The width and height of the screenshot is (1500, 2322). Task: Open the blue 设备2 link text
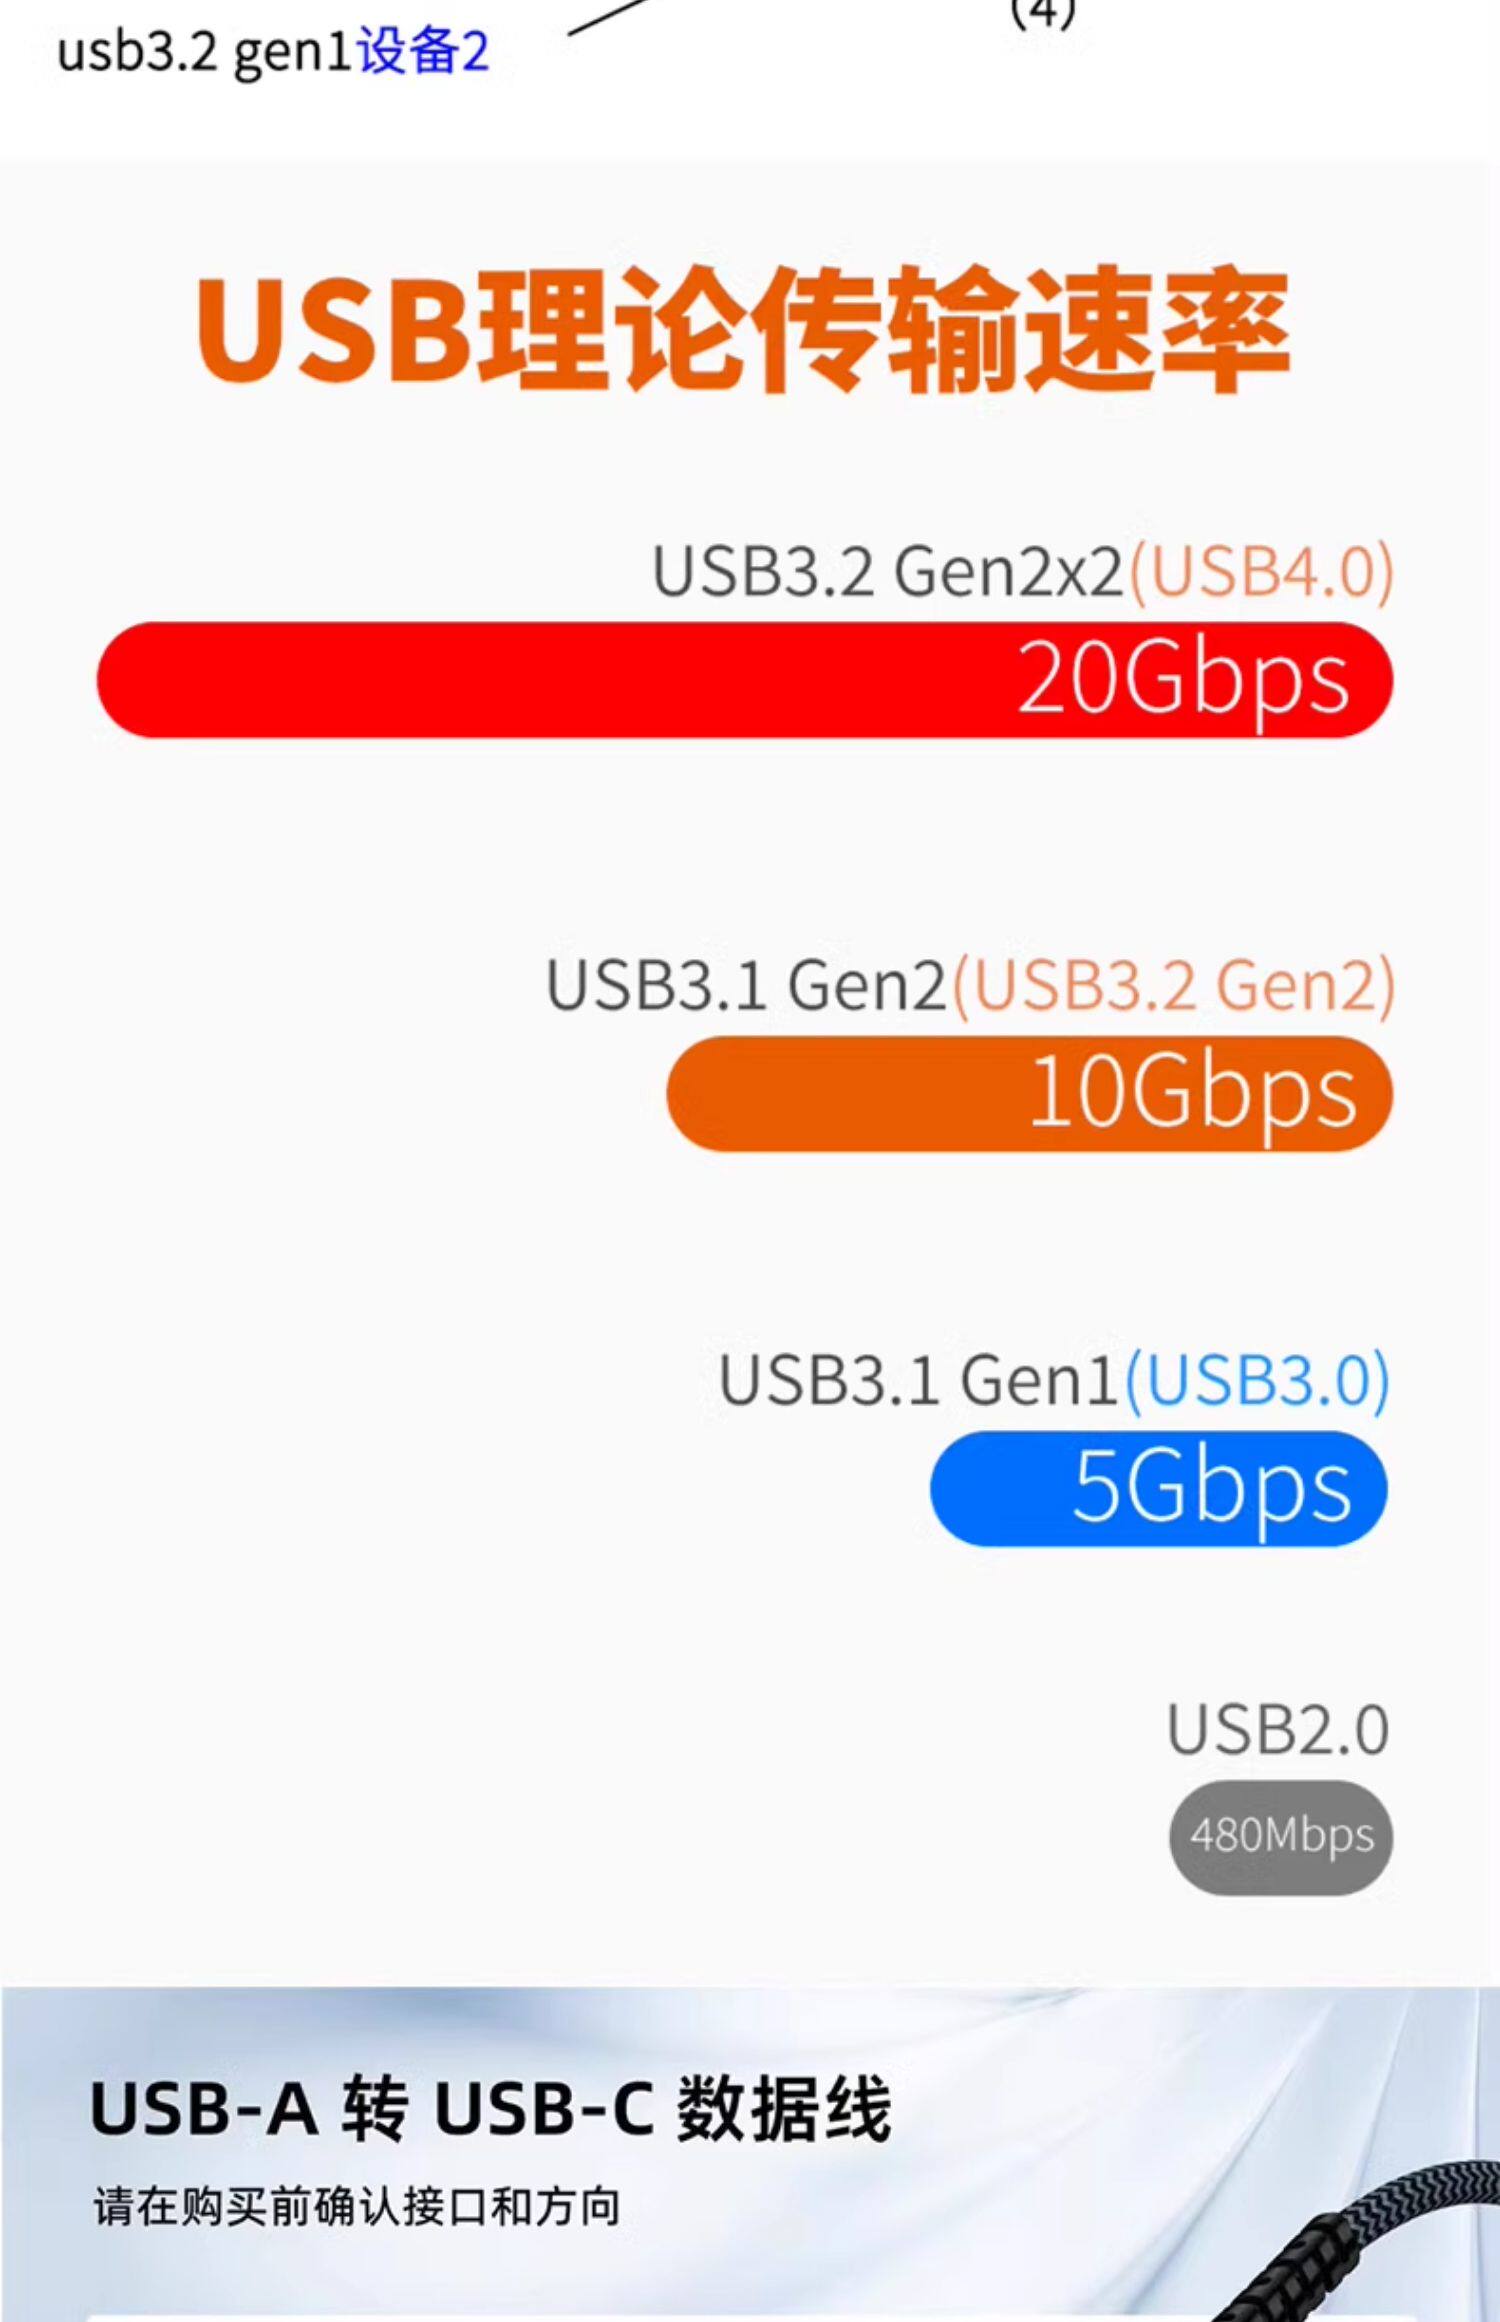click(x=423, y=52)
